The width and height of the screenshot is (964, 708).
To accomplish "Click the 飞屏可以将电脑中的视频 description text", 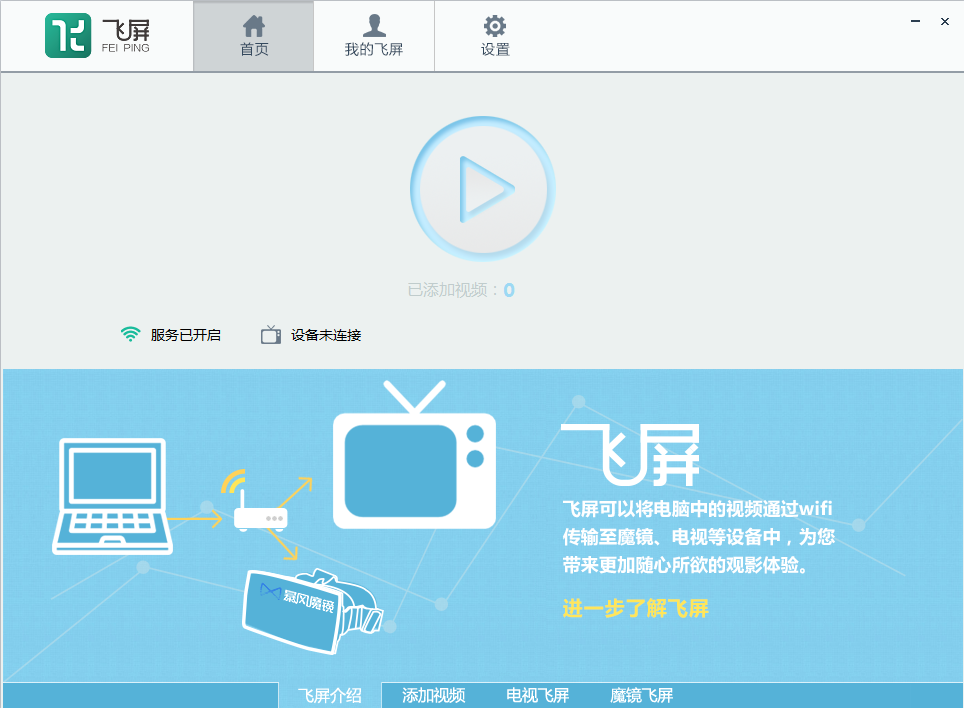I will click(698, 537).
